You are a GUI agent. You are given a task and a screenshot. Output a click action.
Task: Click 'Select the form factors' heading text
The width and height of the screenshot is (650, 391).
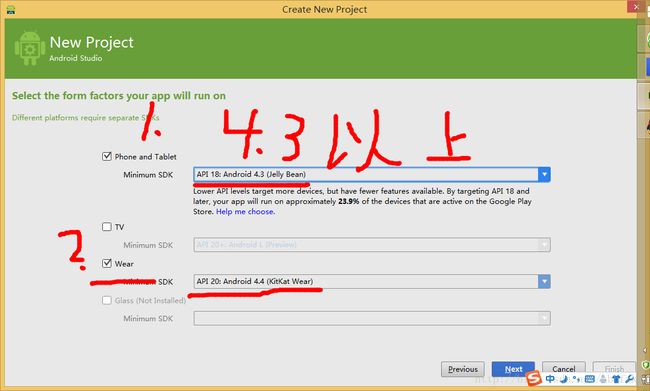[119, 96]
